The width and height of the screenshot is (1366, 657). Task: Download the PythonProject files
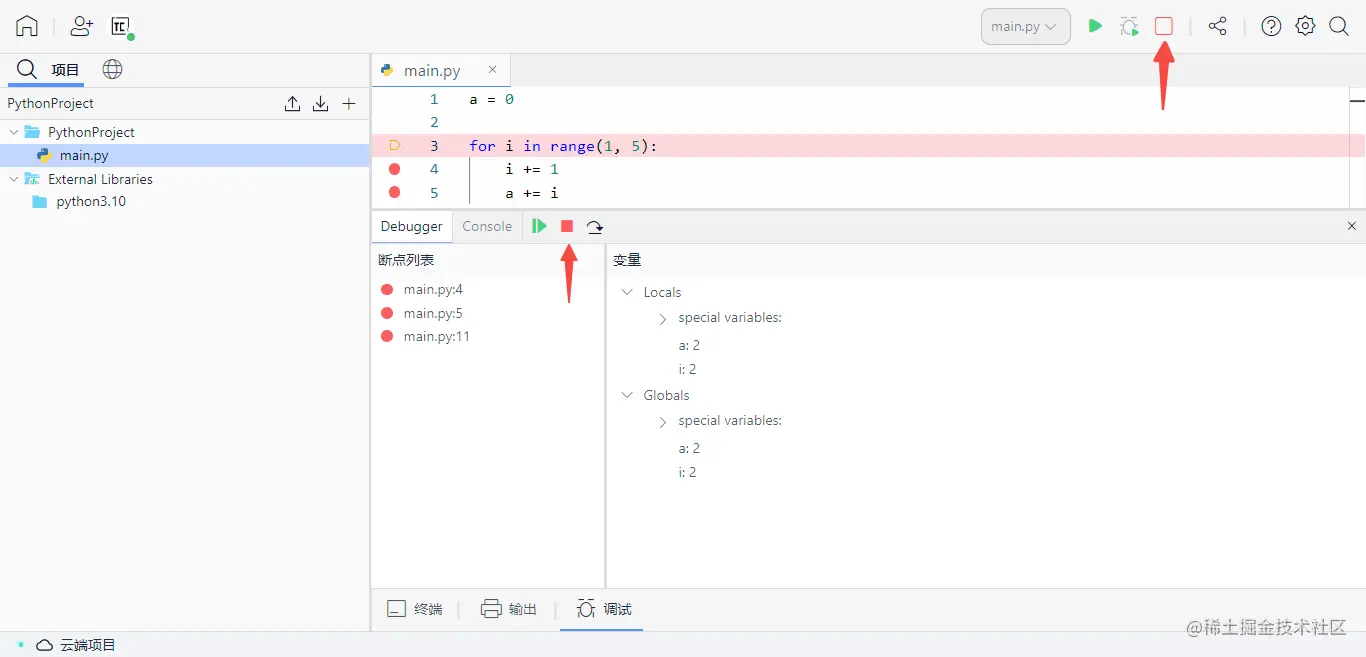(320, 103)
